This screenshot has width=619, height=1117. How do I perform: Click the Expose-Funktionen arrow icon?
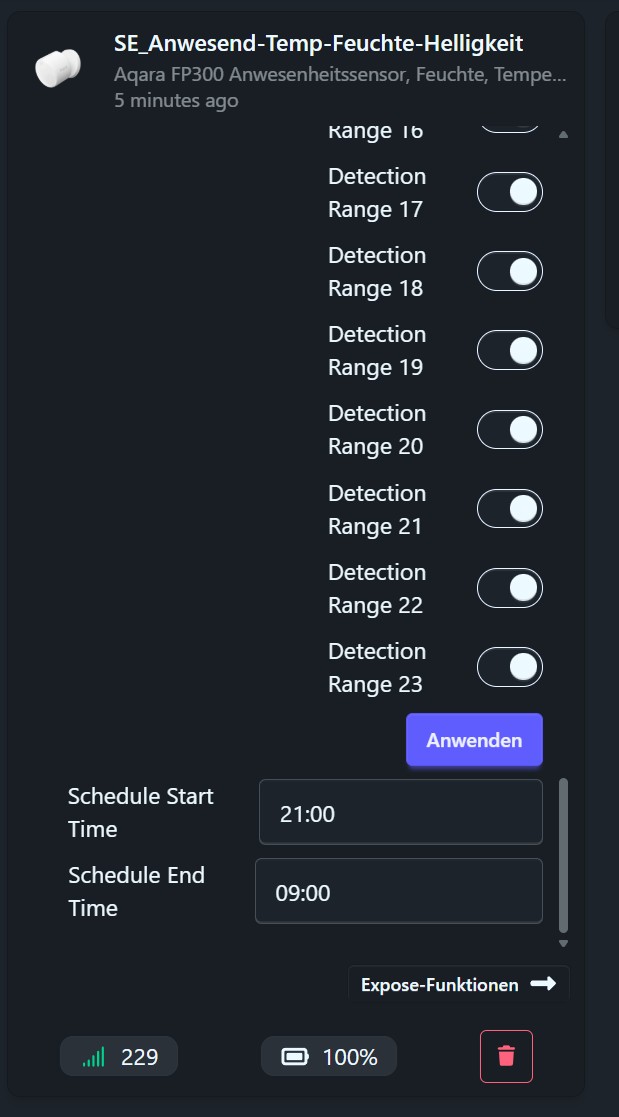pos(543,984)
